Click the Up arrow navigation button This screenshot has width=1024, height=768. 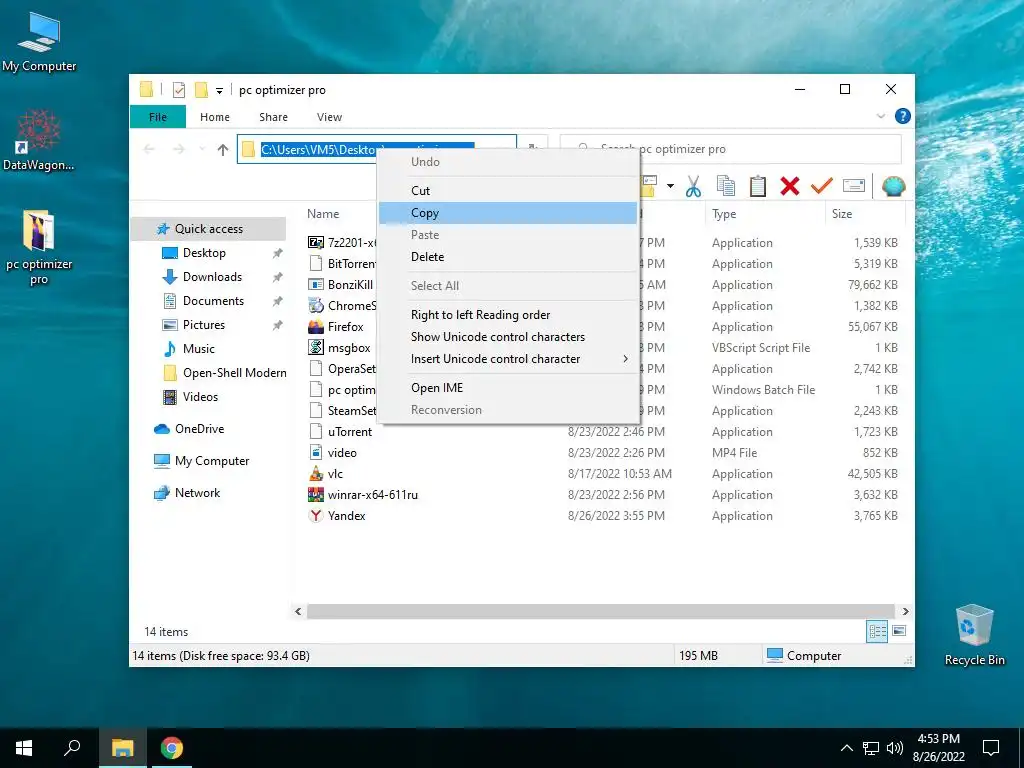(x=223, y=150)
